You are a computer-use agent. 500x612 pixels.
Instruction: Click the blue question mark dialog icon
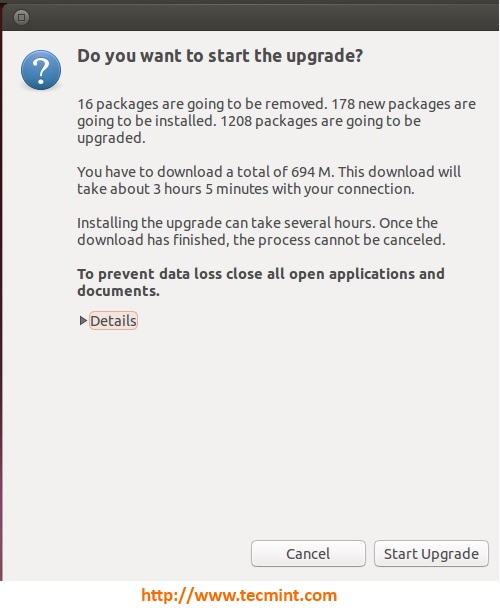click(41, 70)
